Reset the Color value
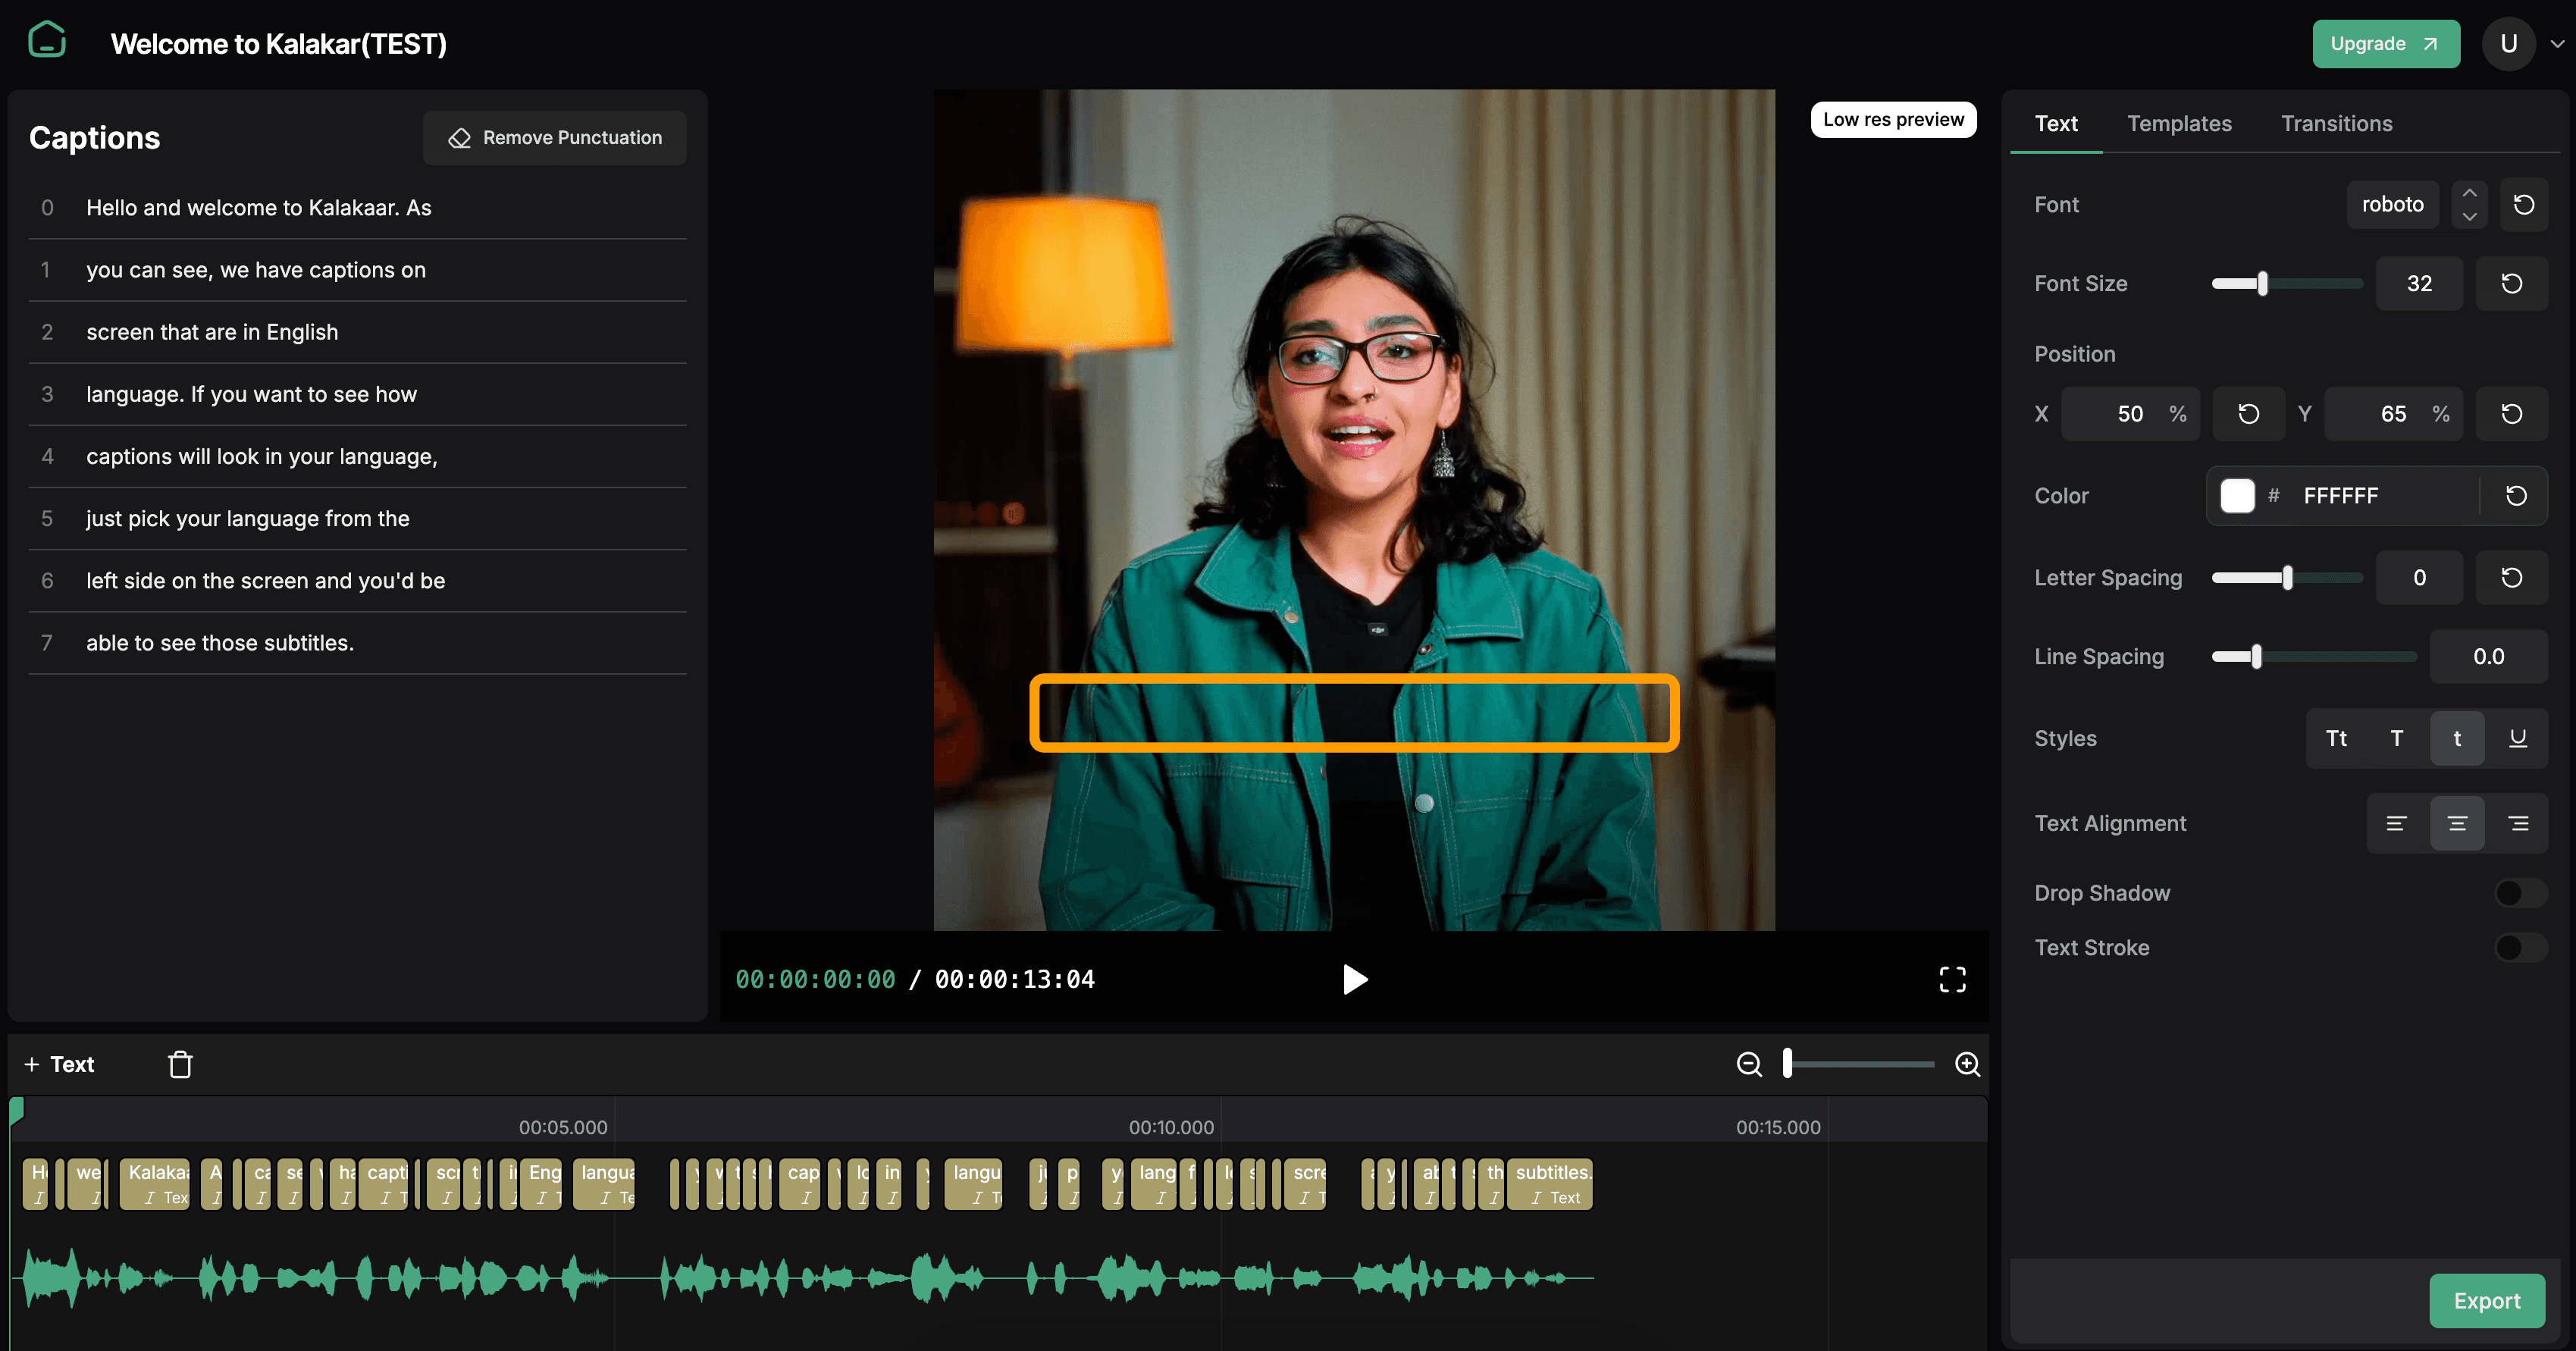The width and height of the screenshot is (2576, 1351). [x=2516, y=496]
